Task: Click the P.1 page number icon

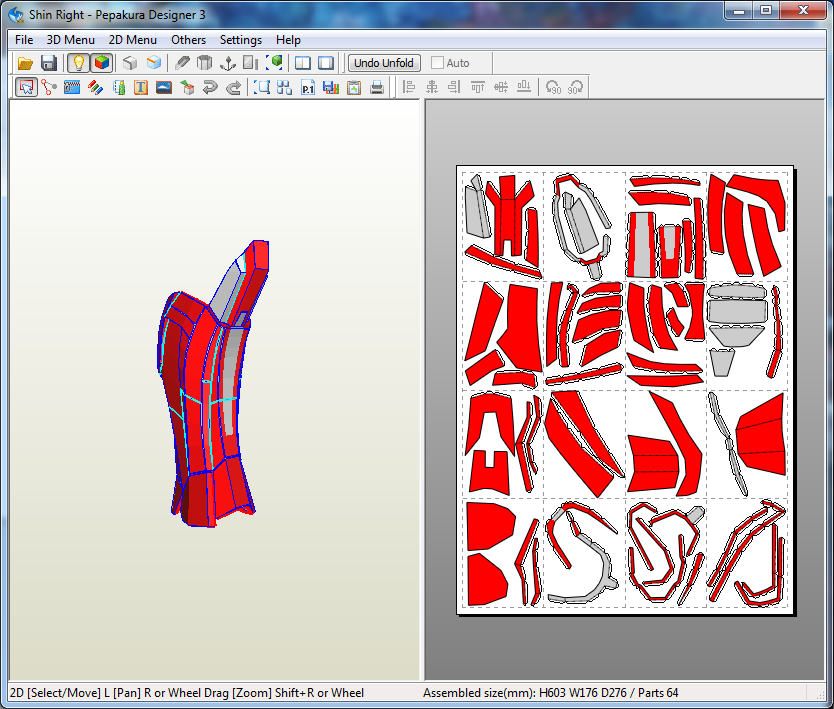Action: [x=308, y=87]
